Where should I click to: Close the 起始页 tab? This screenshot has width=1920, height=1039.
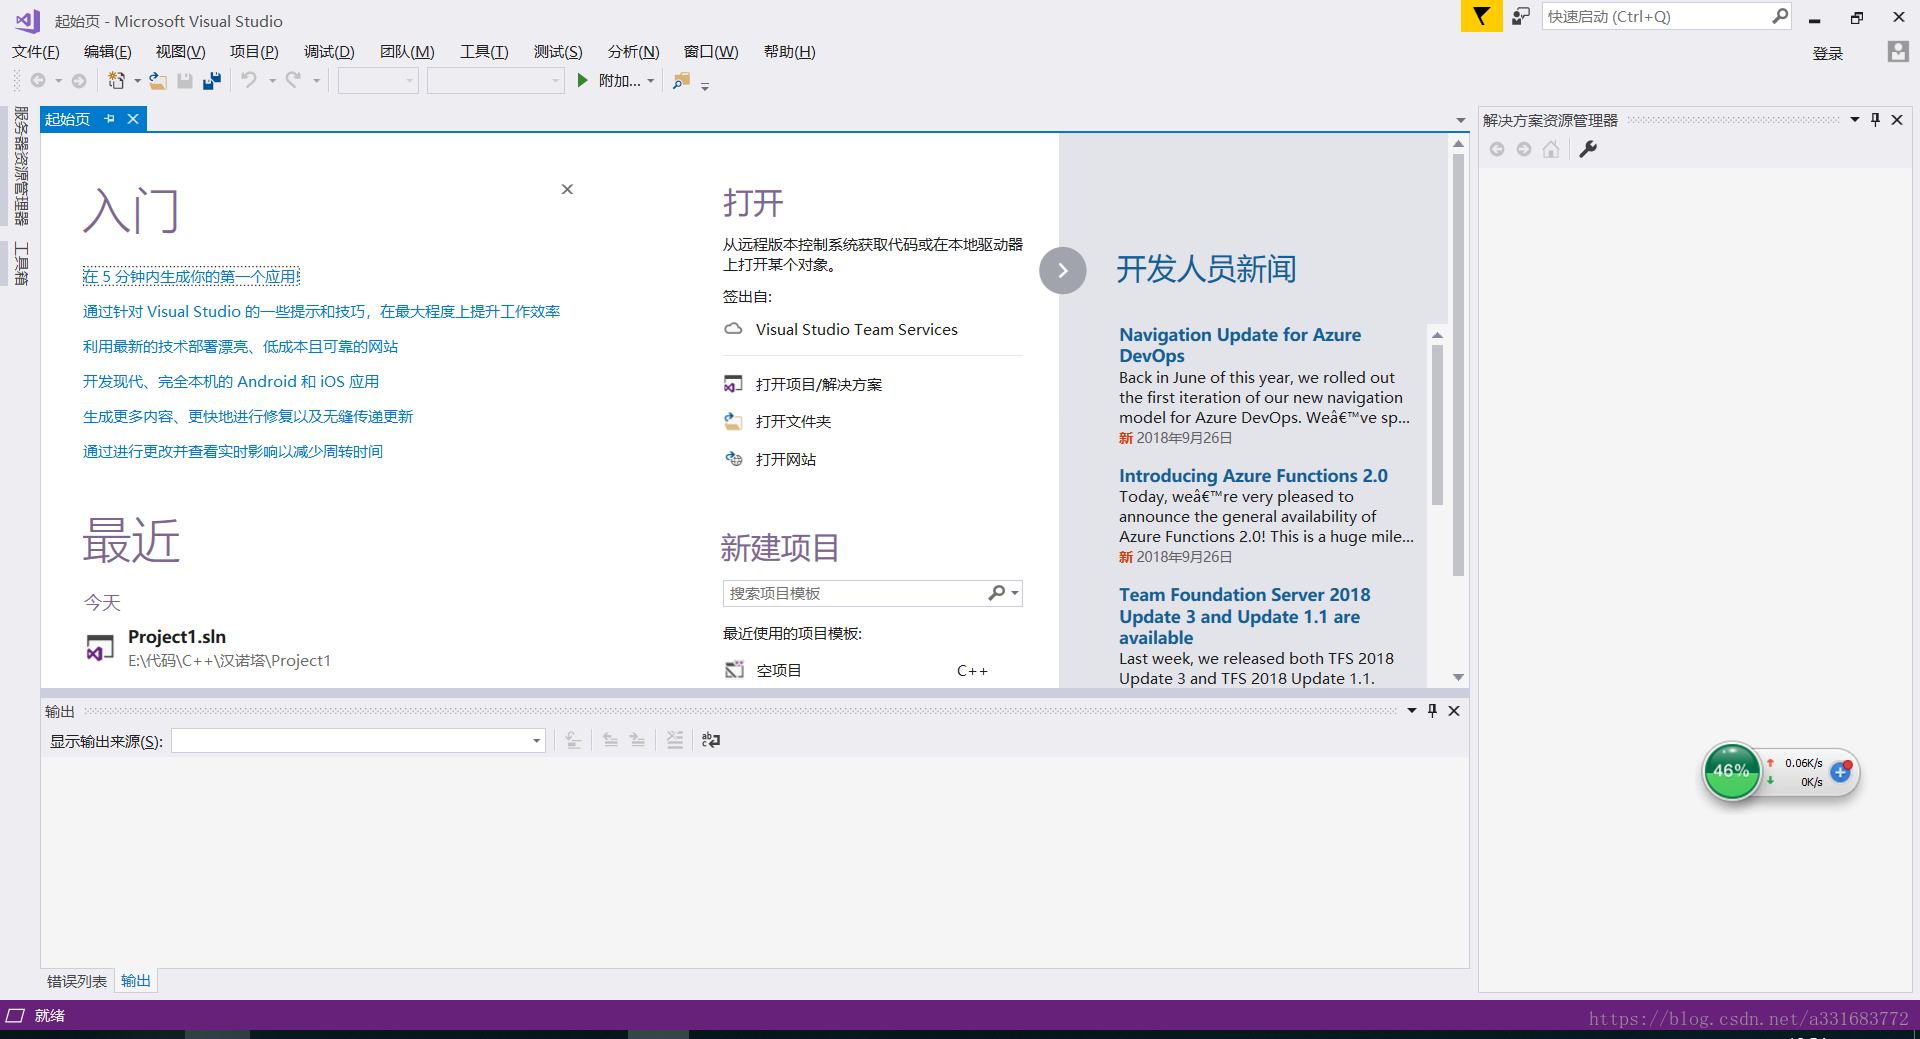click(132, 119)
